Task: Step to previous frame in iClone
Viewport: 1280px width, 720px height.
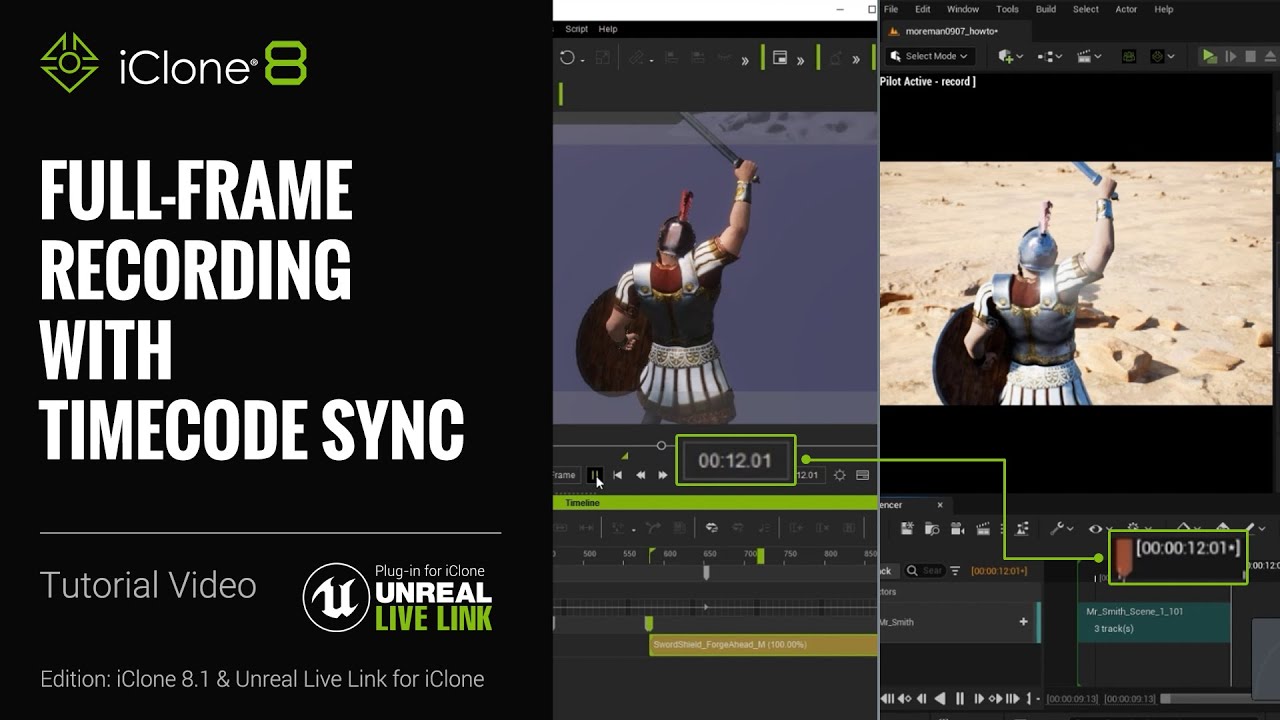Action: click(640, 475)
